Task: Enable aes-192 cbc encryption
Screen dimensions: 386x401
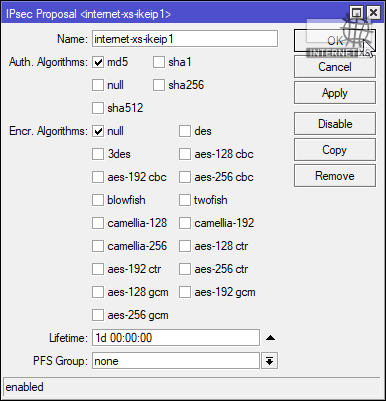Action: [x=98, y=177]
